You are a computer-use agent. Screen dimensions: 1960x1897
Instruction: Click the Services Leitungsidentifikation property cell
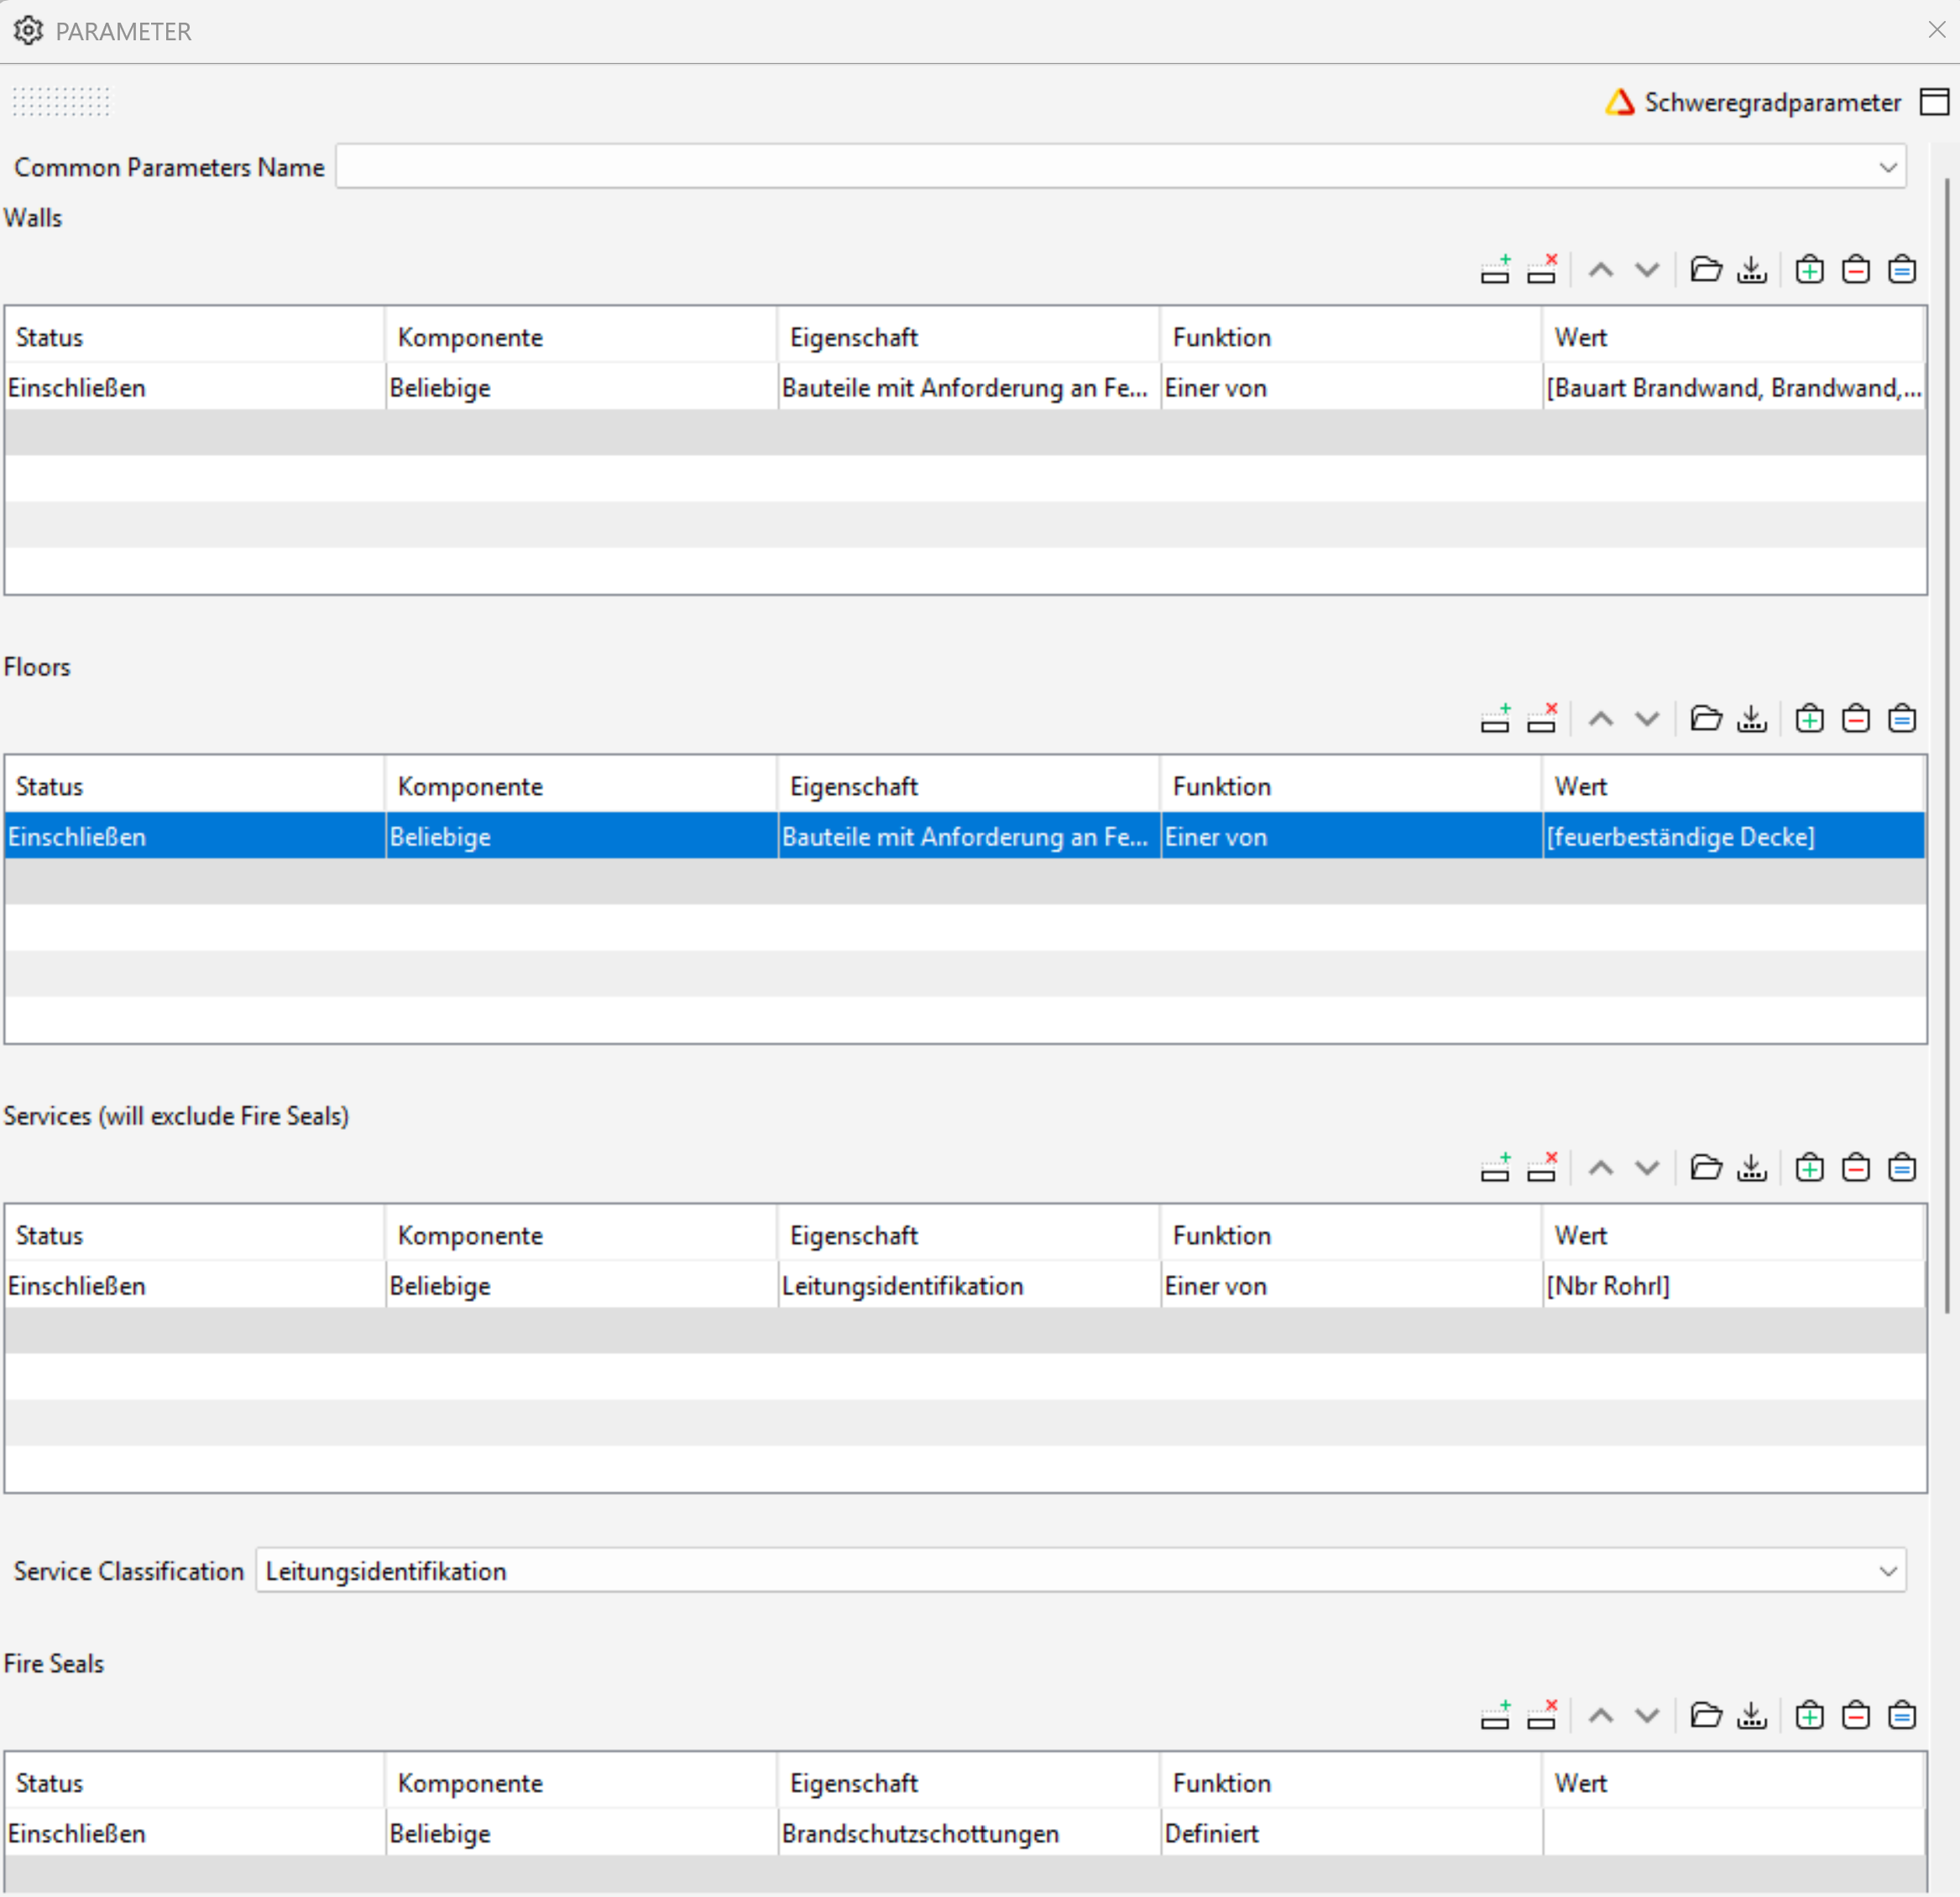coord(968,1286)
